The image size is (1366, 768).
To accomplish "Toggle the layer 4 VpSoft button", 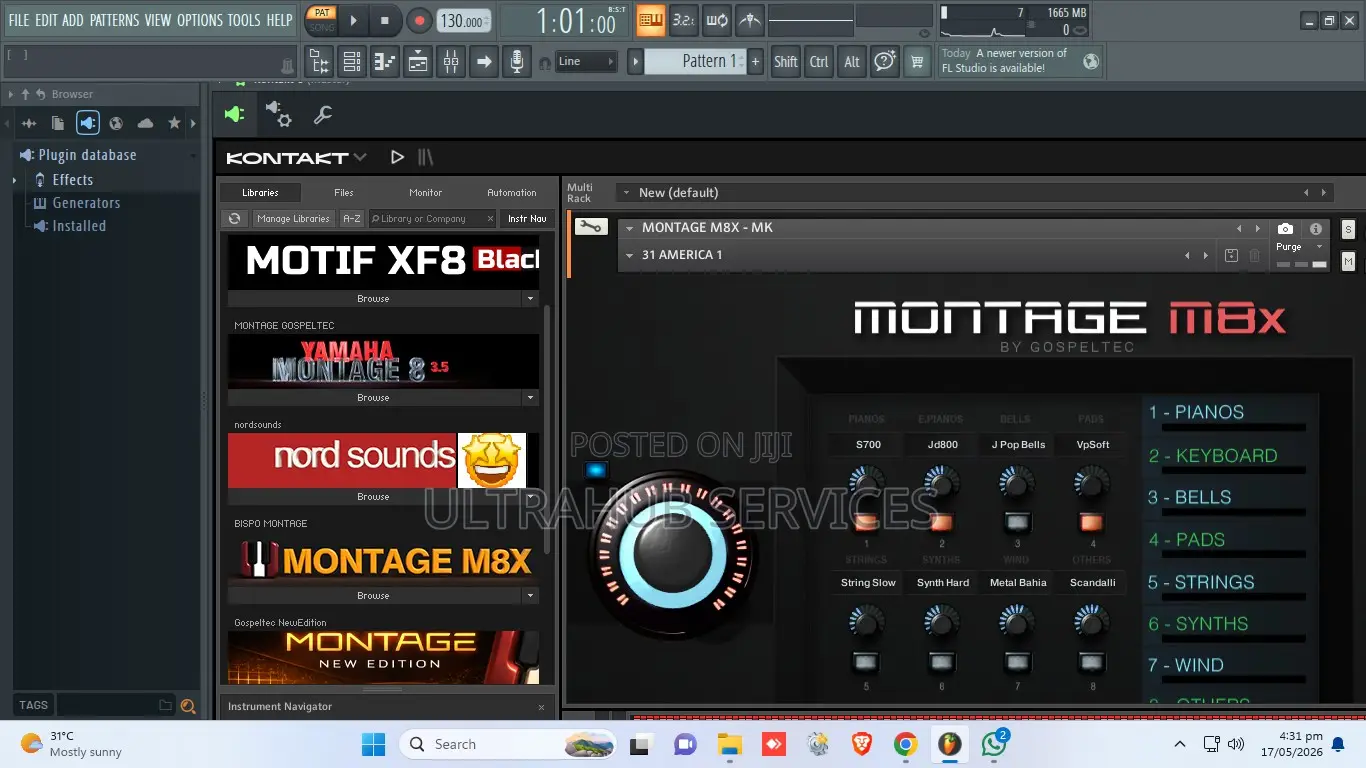I will click(1091, 522).
